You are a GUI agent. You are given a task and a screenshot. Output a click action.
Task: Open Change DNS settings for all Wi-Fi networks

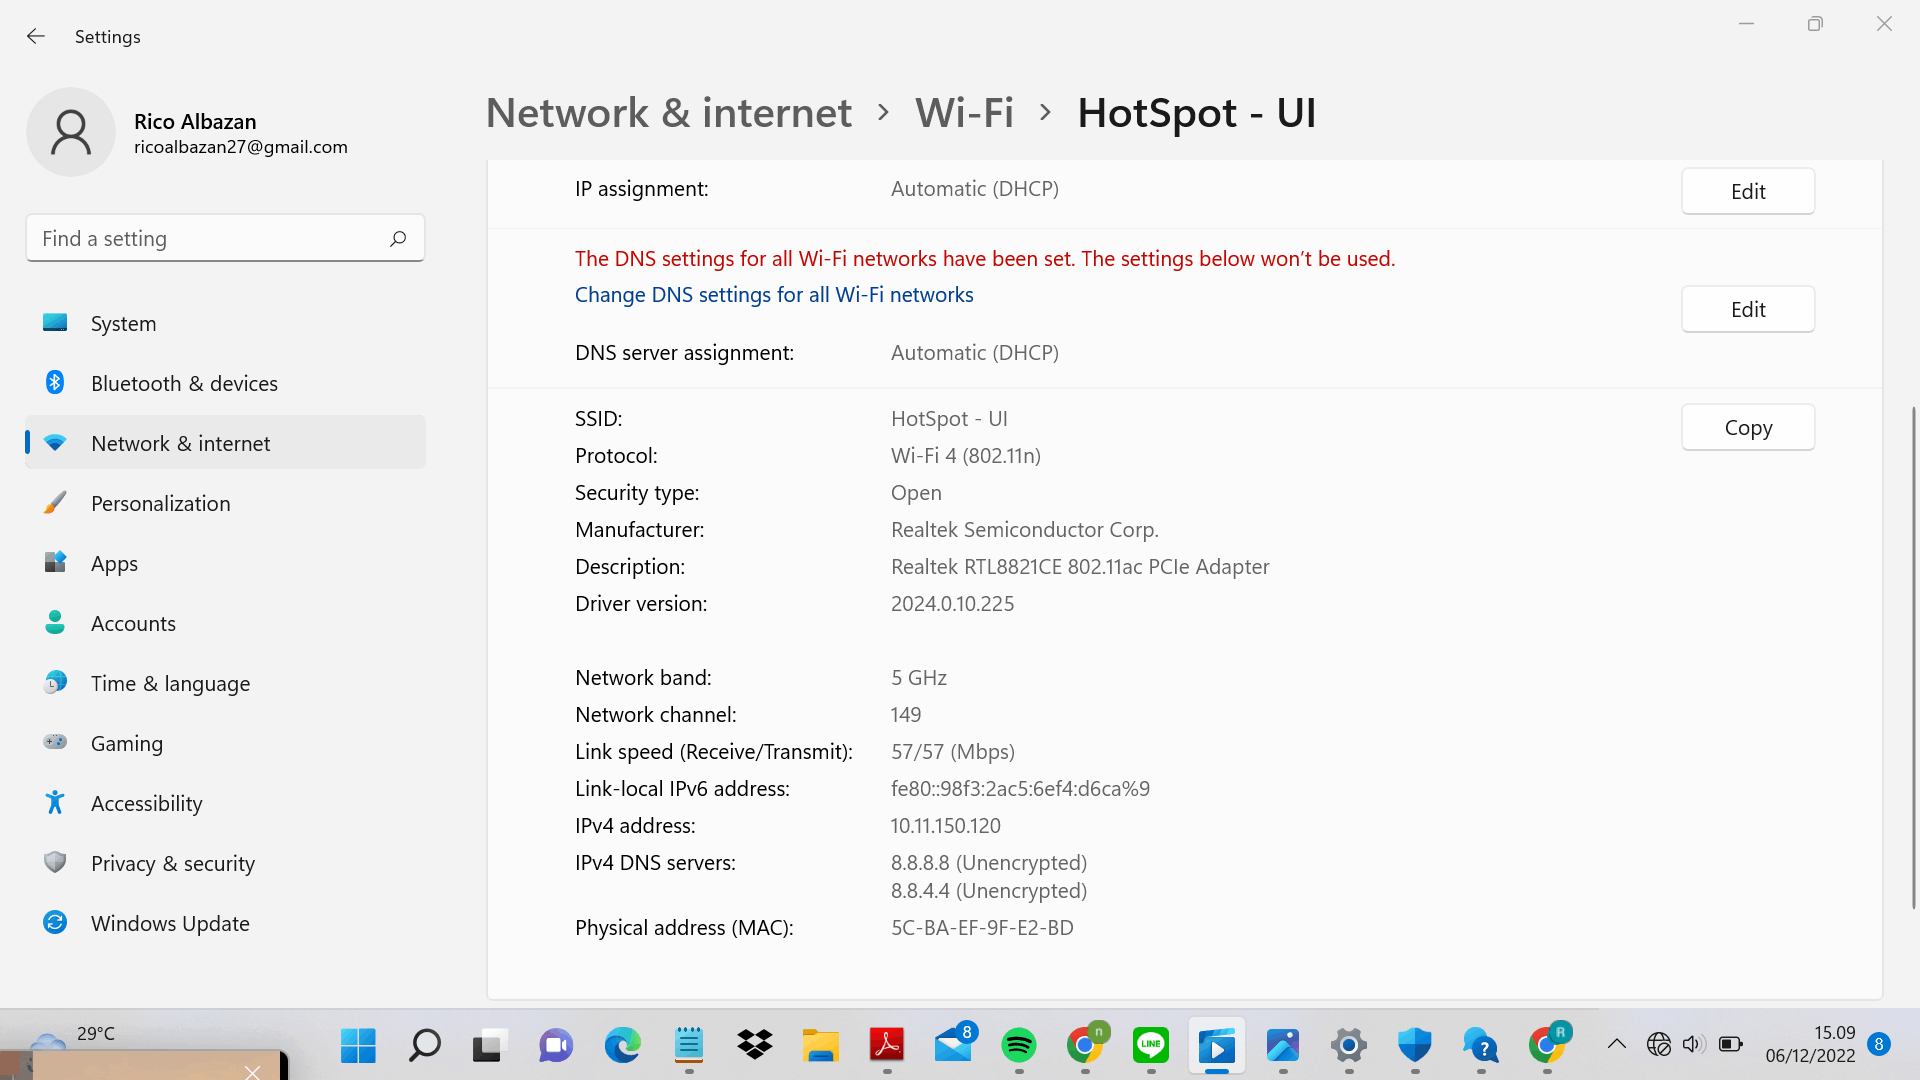point(773,294)
